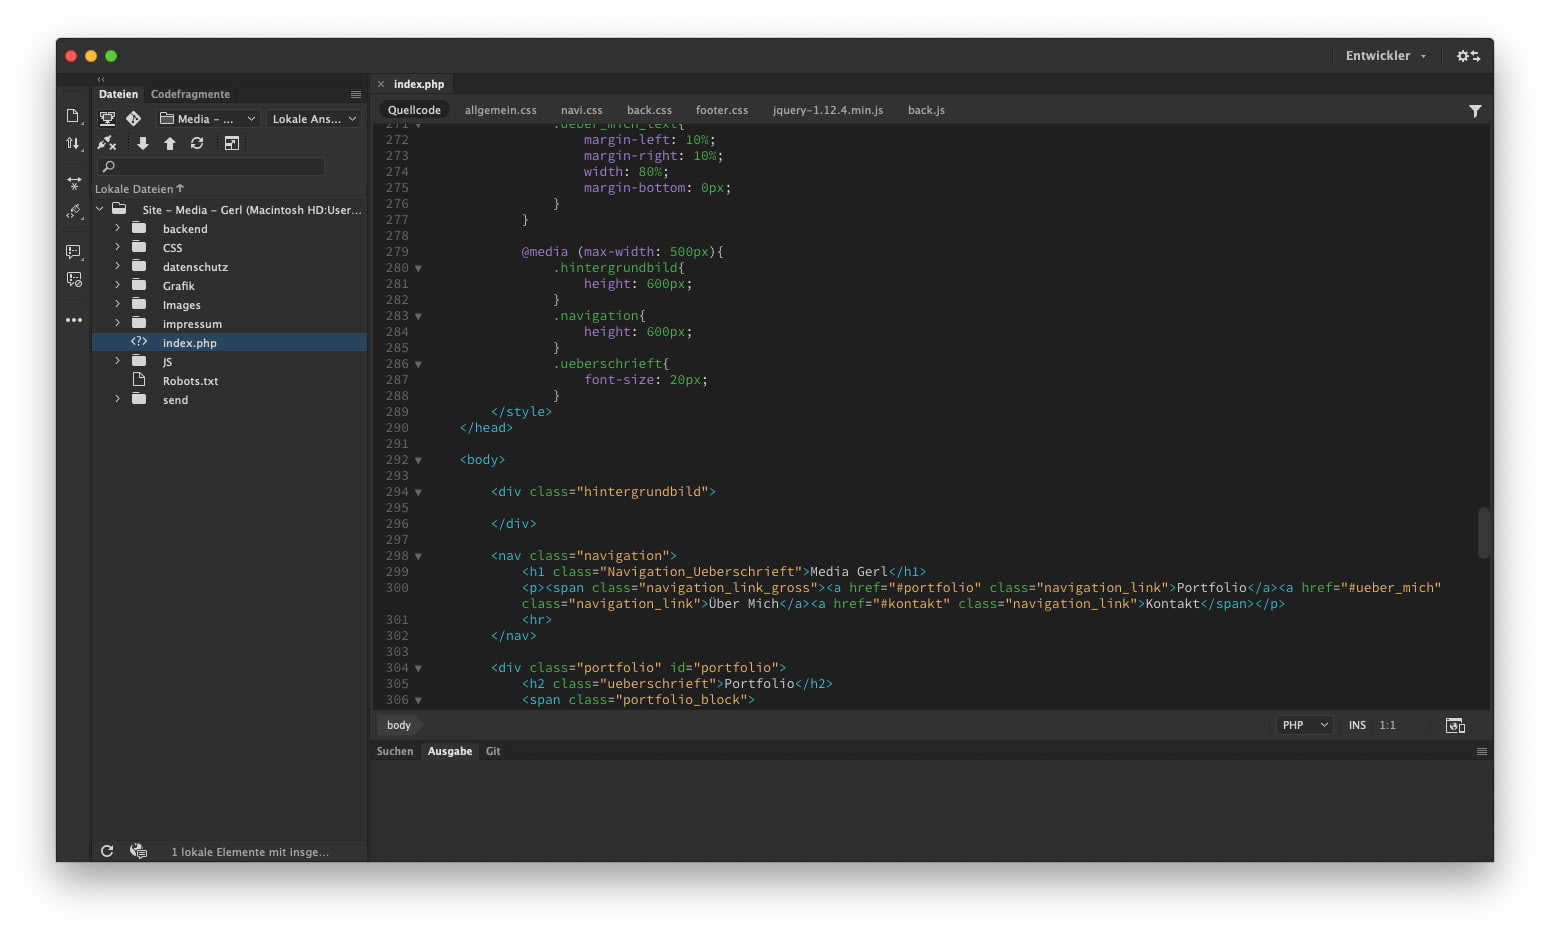This screenshot has width=1550, height=936.
Task: Toggle the INS insert mode indicator
Action: (1357, 726)
